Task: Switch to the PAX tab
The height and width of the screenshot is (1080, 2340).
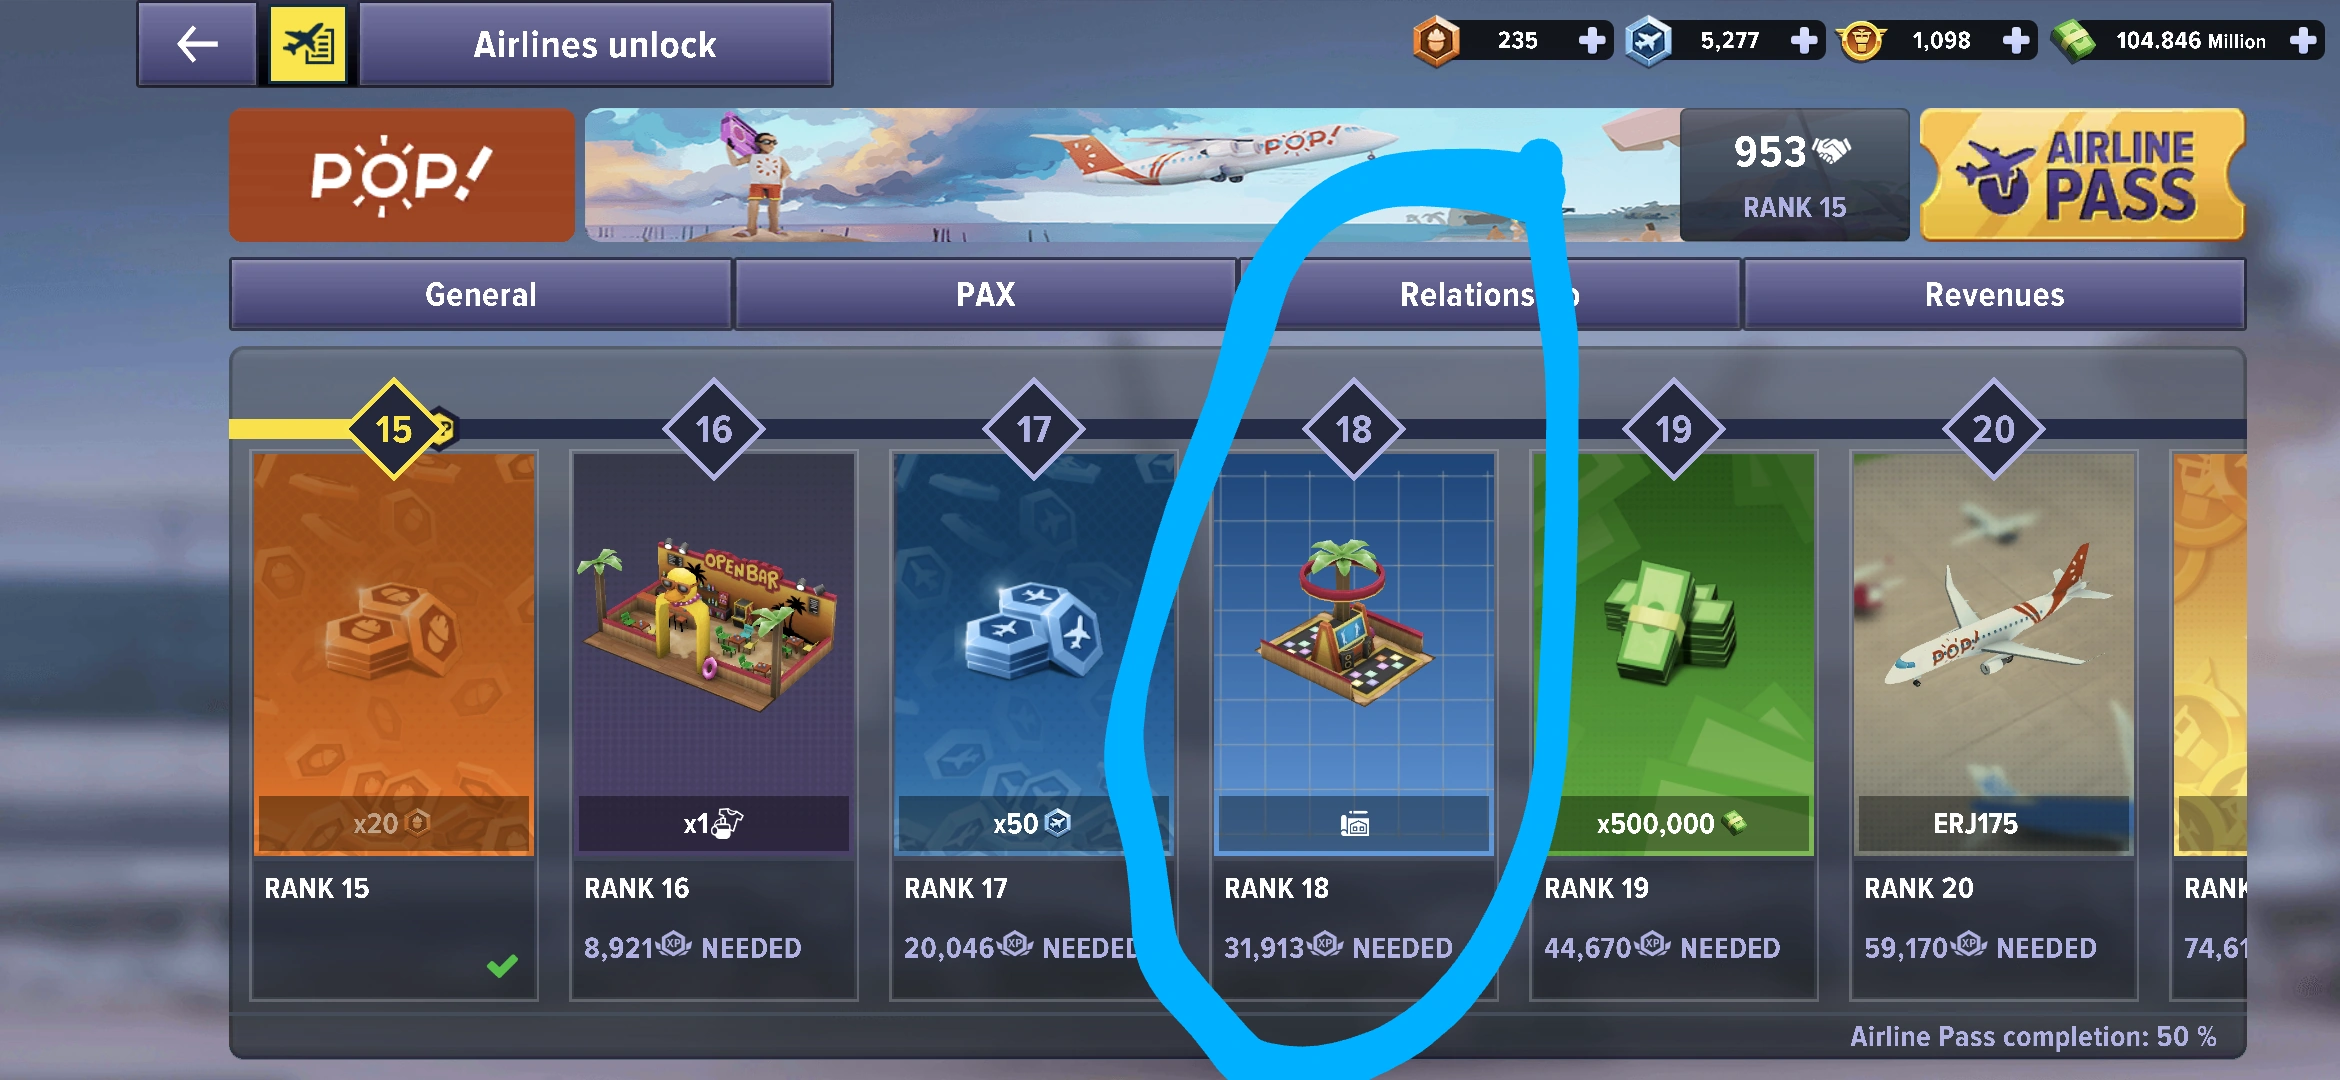Action: [986, 294]
